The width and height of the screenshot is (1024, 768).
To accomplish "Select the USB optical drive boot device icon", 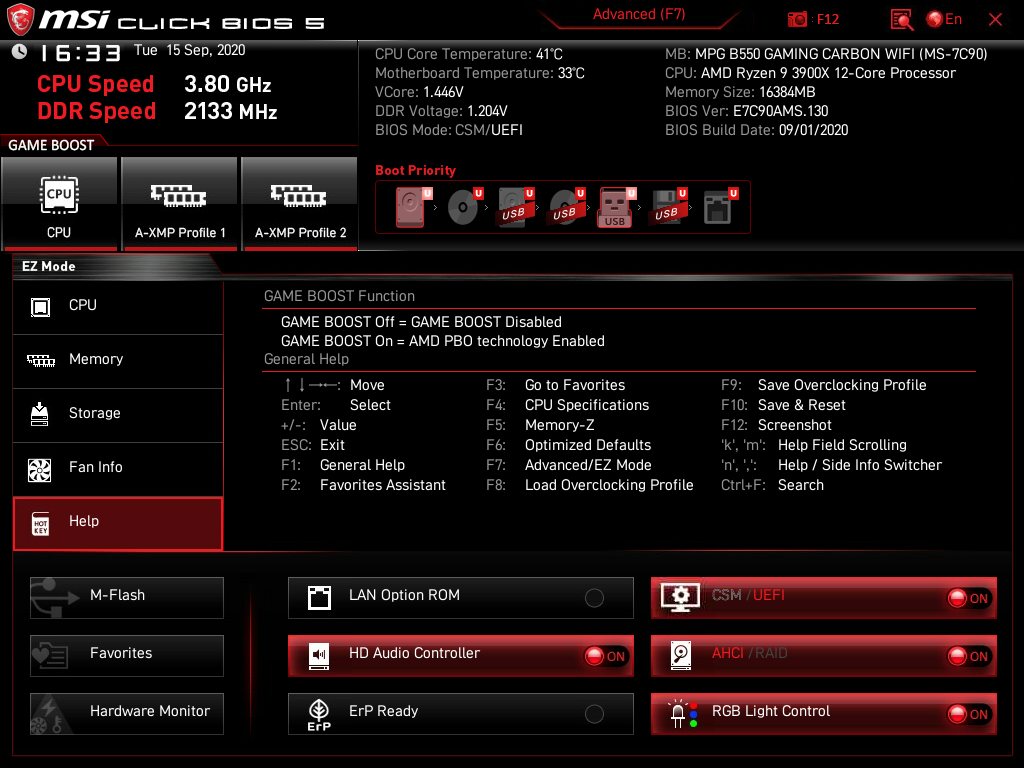I will (x=566, y=207).
